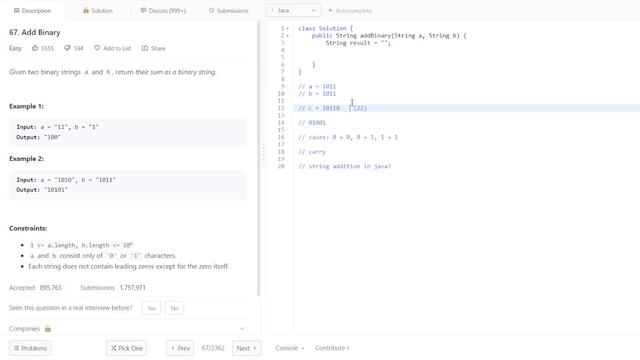Viewport: 640px width, 360px height.
Task: Click the No button for interview question
Action: pos(175,308)
